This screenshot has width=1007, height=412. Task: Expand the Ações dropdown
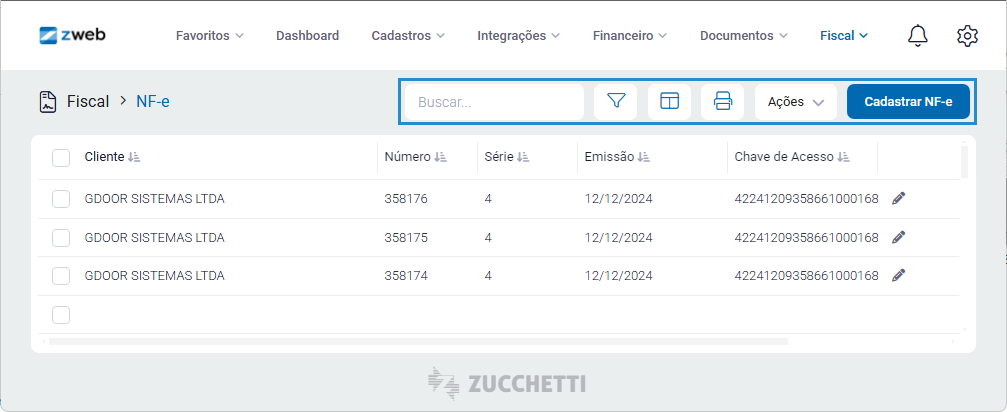[796, 101]
